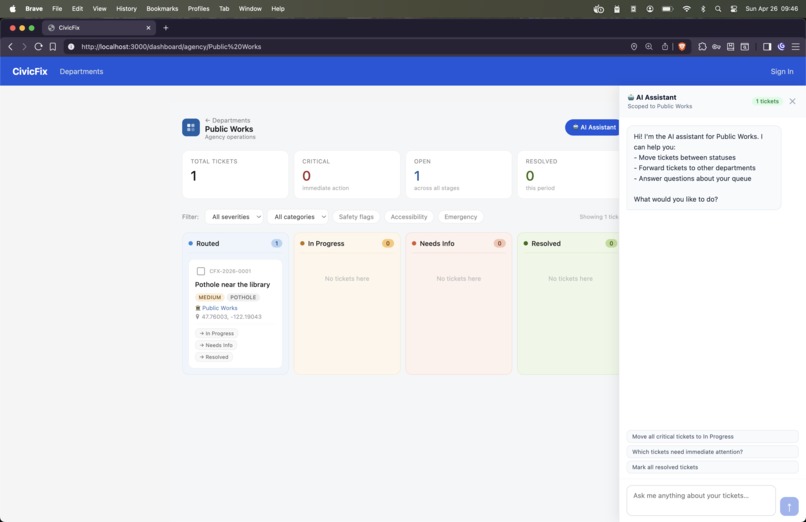Click the 1 tickets badge
Viewport: 806px width, 522px height.
point(766,101)
